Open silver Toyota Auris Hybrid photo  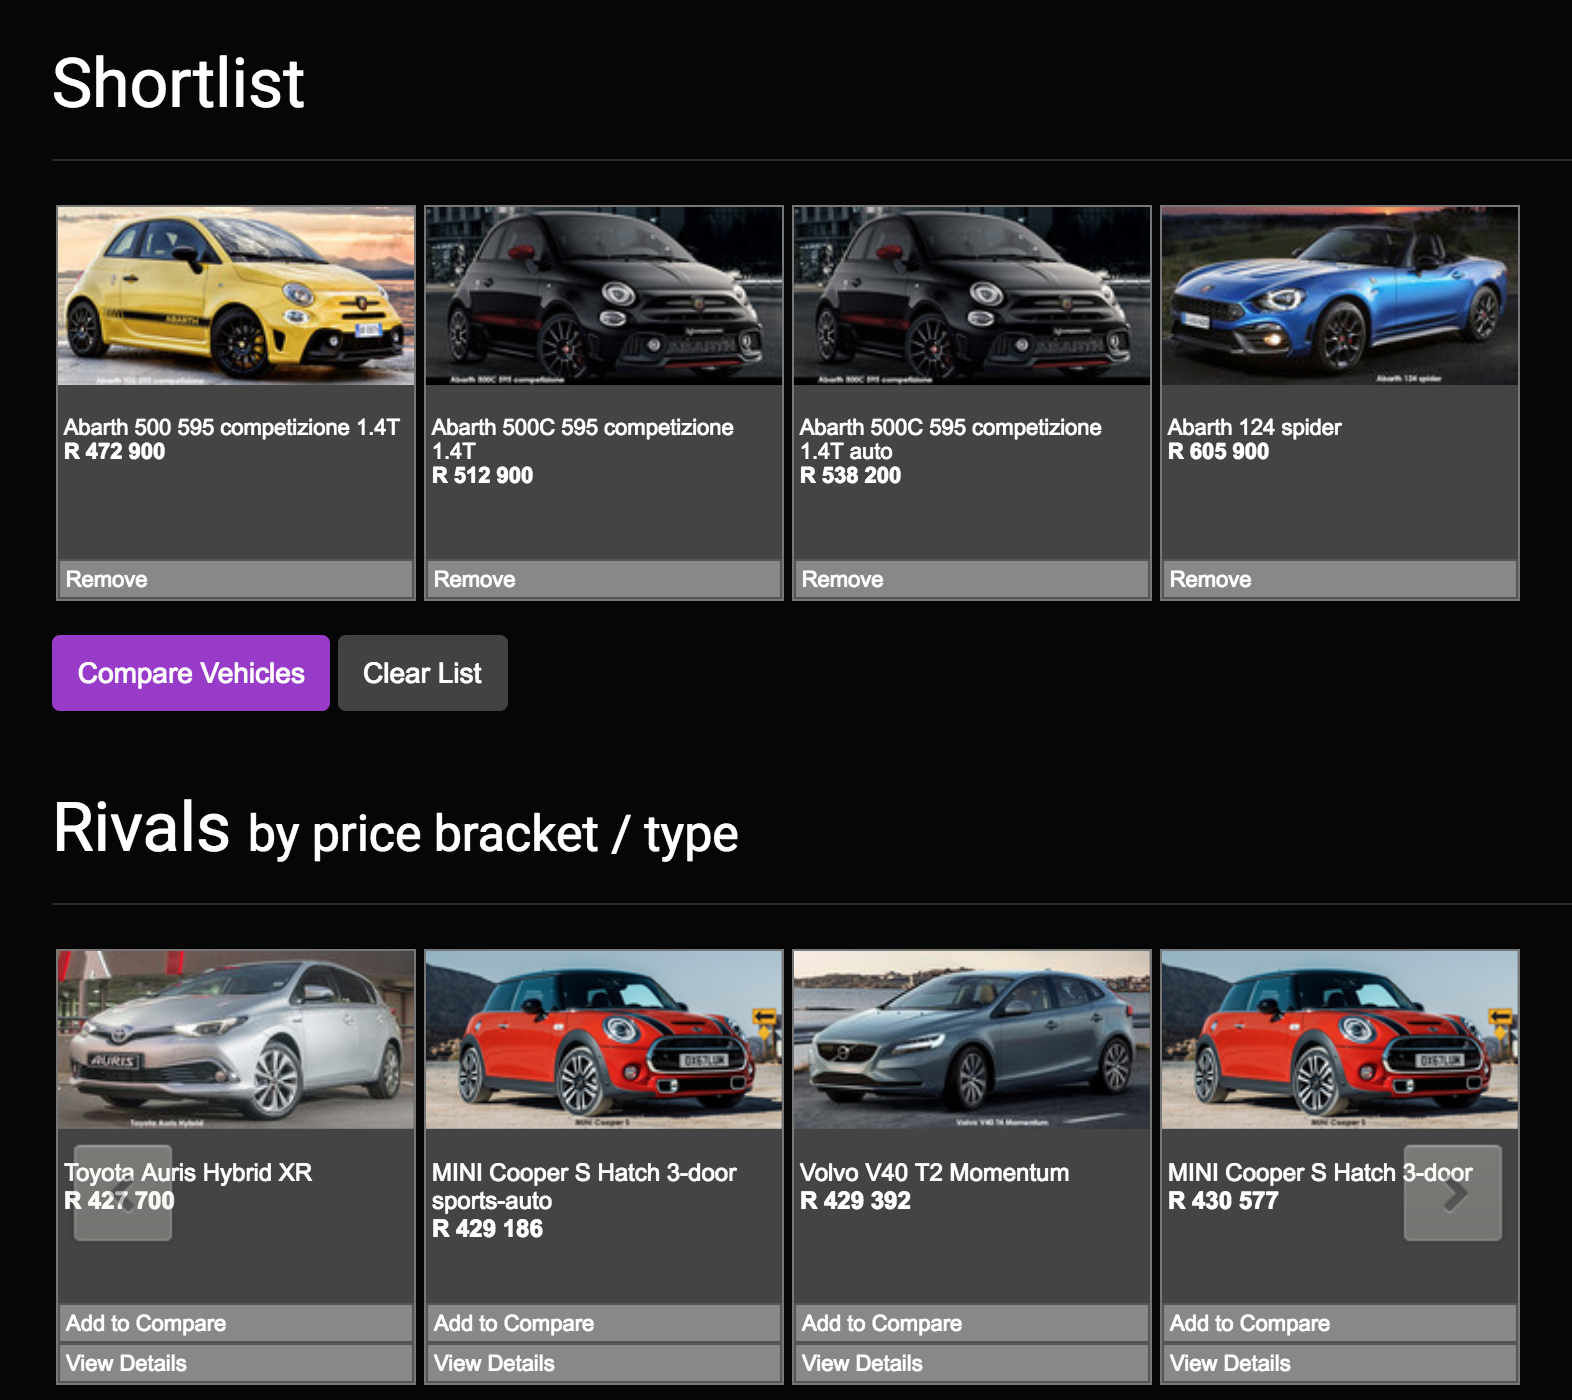[x=236, y=1040]
